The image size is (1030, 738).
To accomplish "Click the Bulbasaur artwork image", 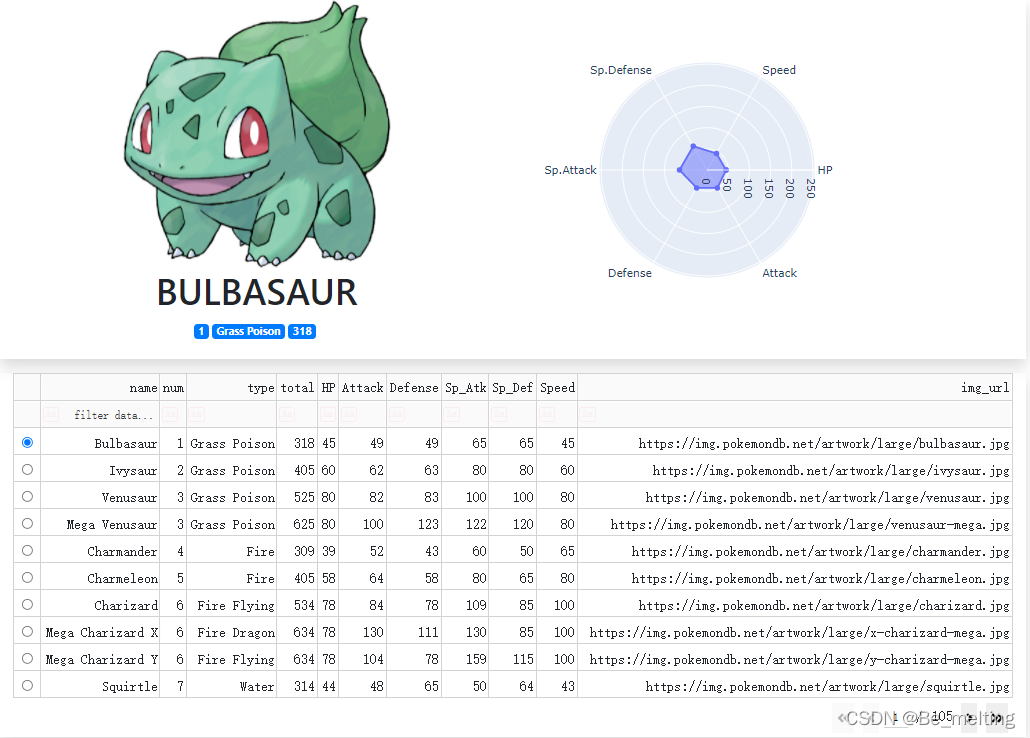I will pos(257,133).
